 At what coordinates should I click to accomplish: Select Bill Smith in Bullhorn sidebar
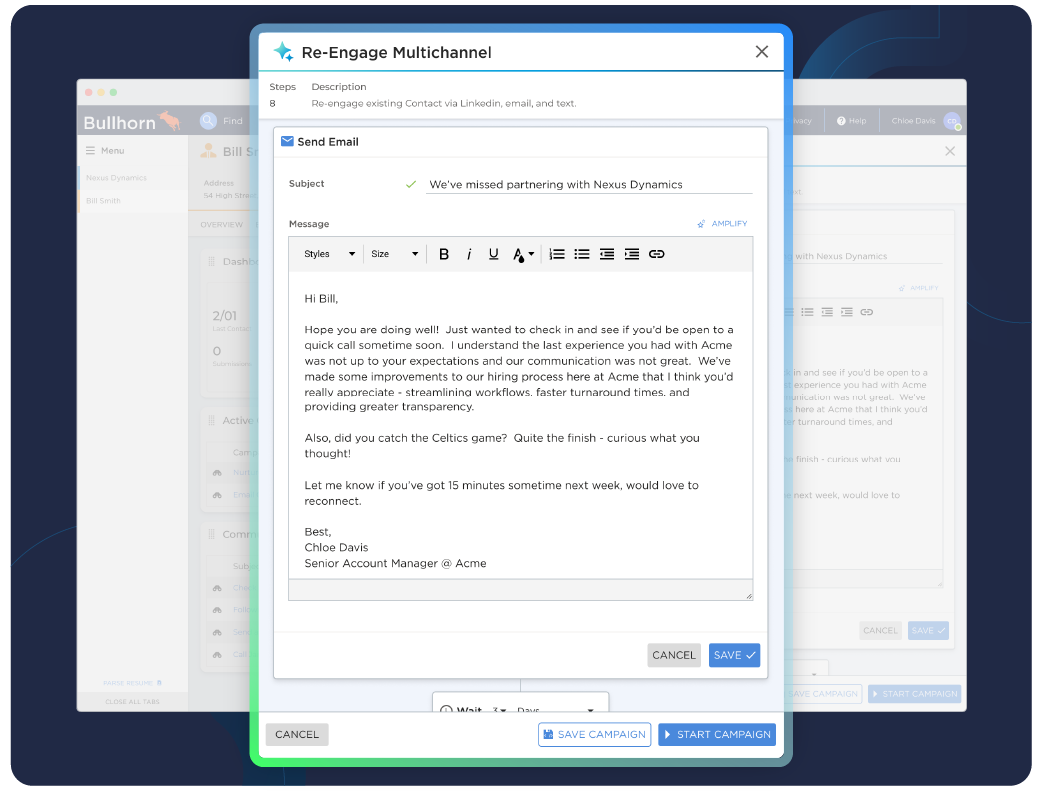(x=103, y=201)
